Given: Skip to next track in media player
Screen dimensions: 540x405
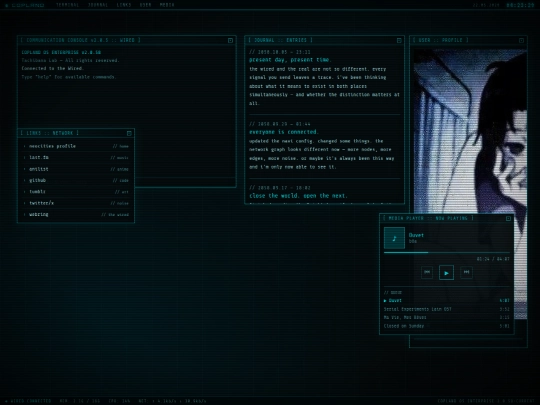Looking at the screenshot, I should coord(466,272).
